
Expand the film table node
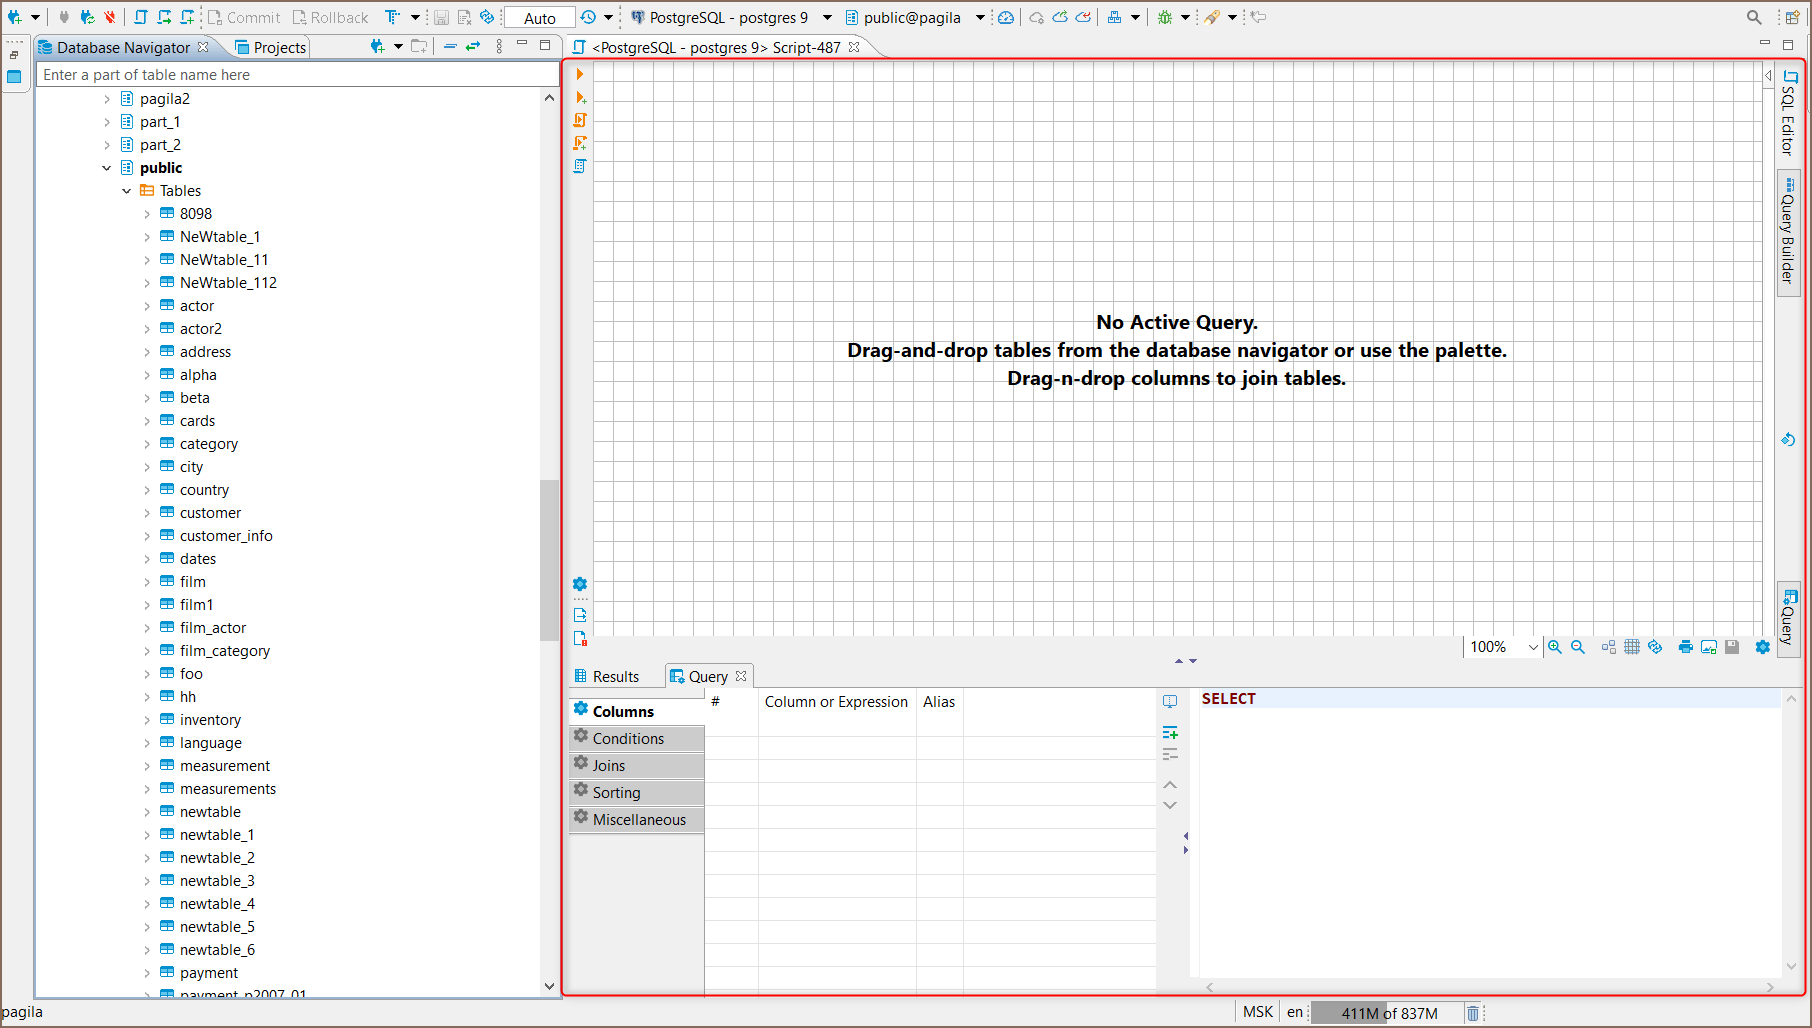[146, 581]
